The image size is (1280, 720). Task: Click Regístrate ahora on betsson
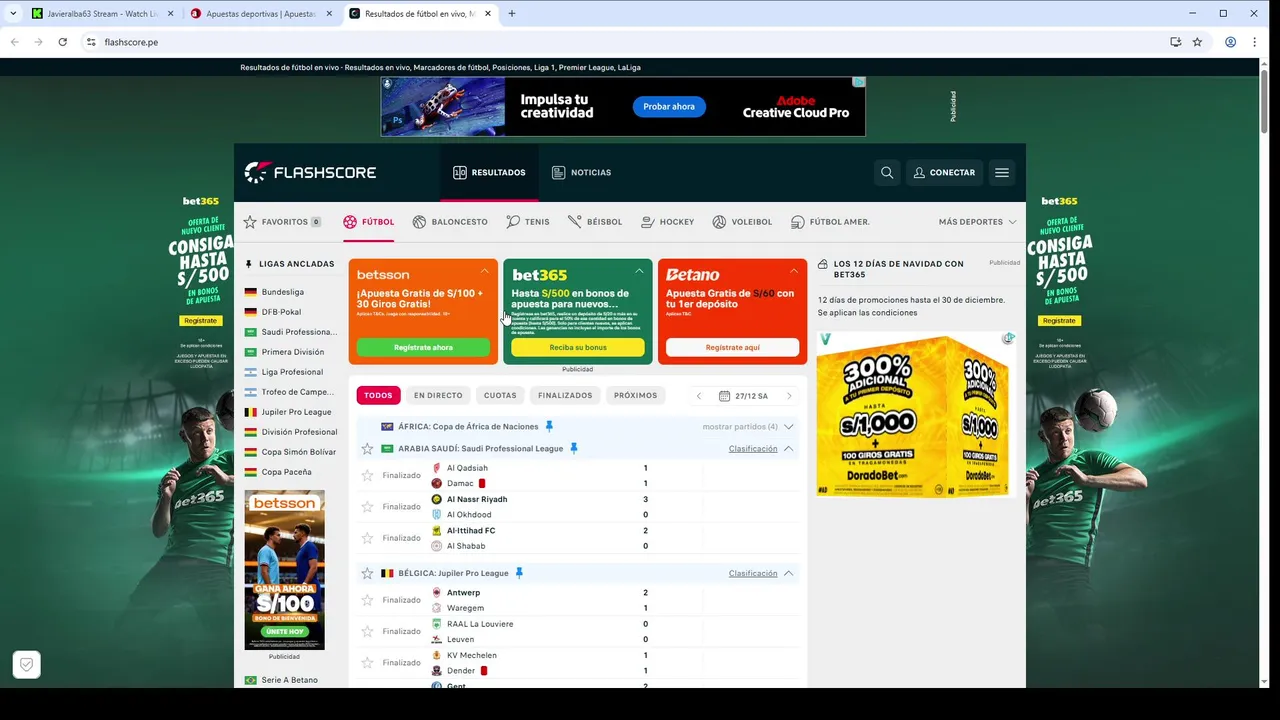click(423, 347)
